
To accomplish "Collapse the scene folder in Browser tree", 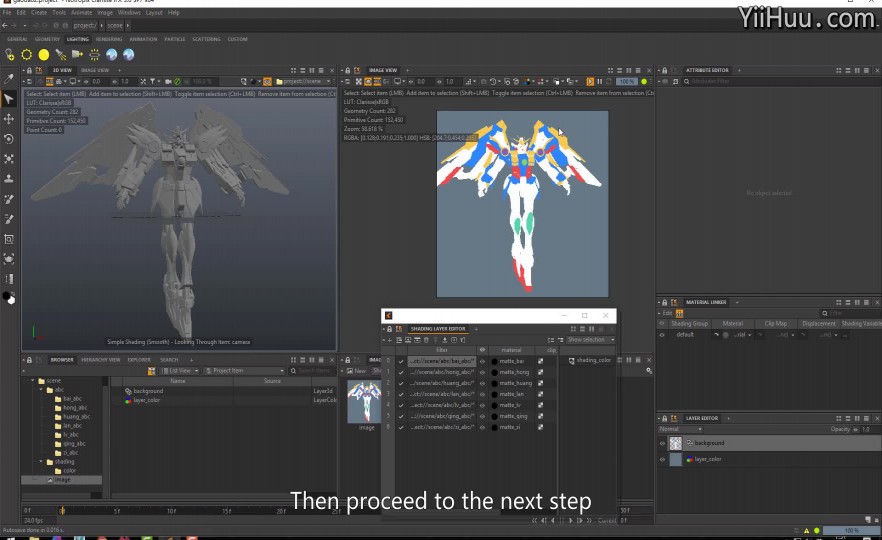I will tap(33, 381).
